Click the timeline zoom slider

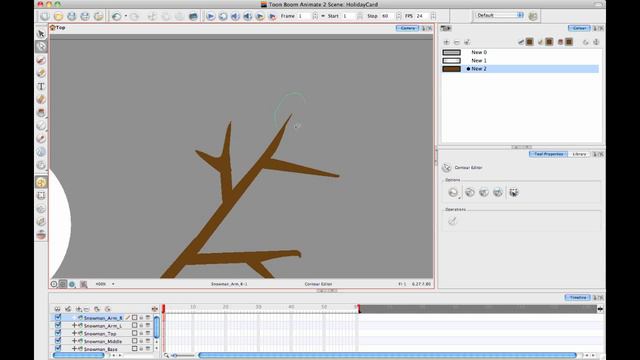point(183,356)
